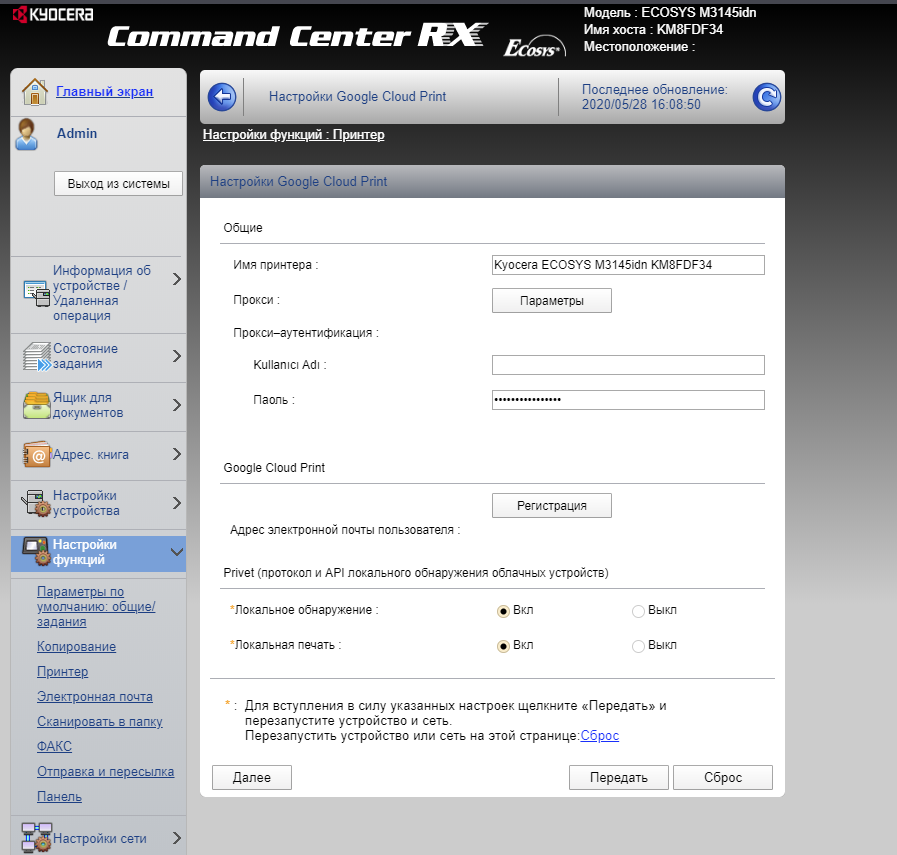This screenshot has width=897, height=855.
Task: Open Копирование in the sidebar menu
Action: (x=76, y=647)
